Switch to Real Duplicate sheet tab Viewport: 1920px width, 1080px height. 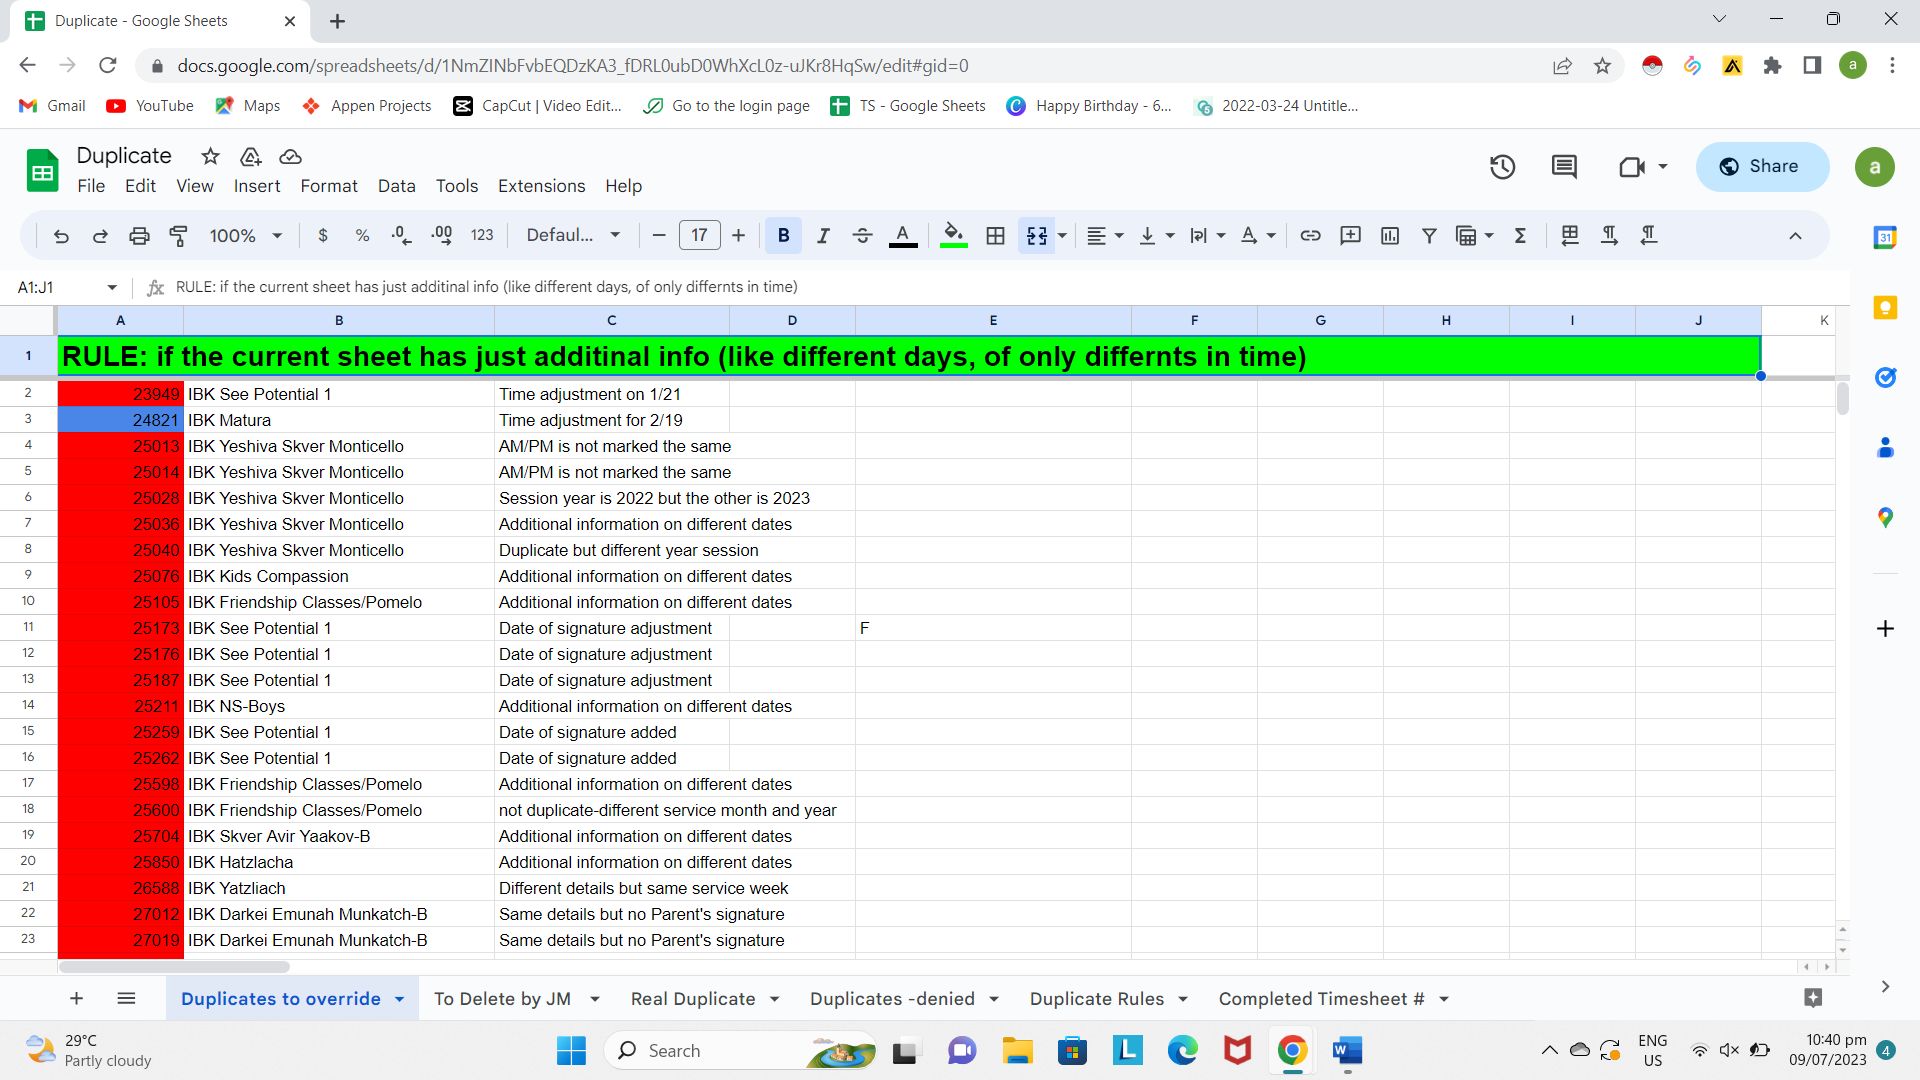pos(692,999)
